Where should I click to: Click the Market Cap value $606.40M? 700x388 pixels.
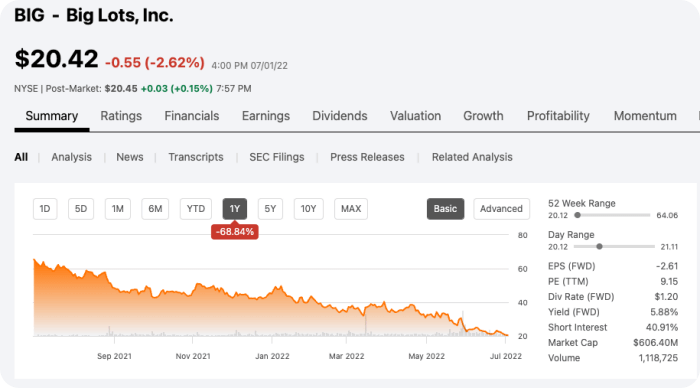point(655,342)
